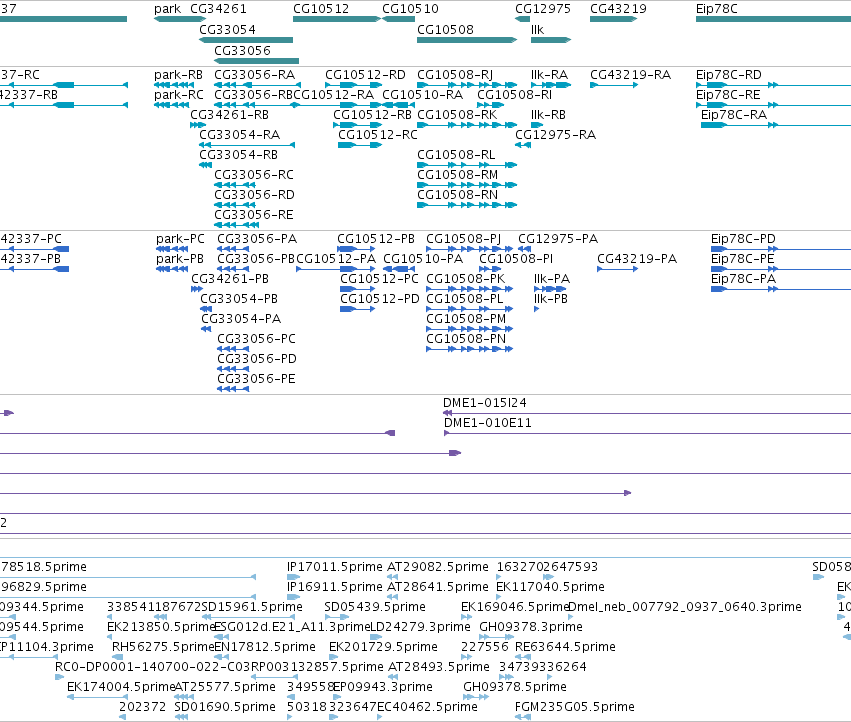Click transcript CG10508-RL
The height and width of the screenshot is (722, 851).
456,155
